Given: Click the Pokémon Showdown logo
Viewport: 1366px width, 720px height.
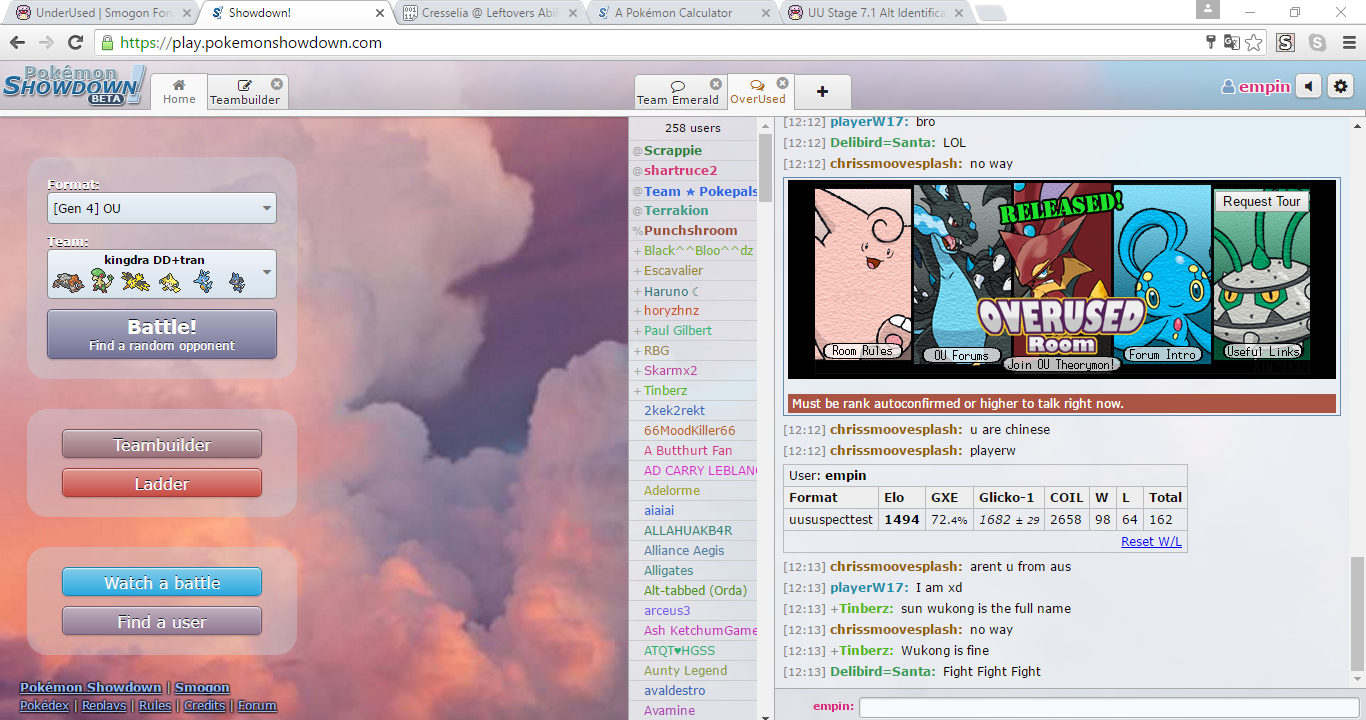Looking at the screenshot, I should 74,85.
